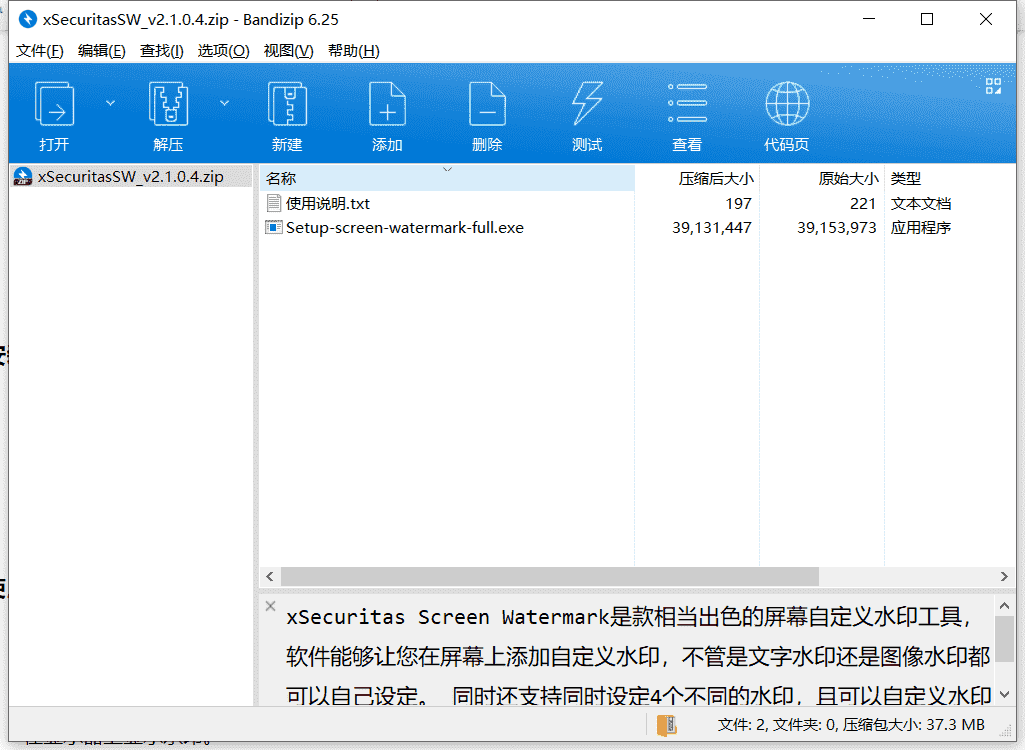Click the View (查看) list icon
Screen dimensions: 1025x750
tap(687, 104)
